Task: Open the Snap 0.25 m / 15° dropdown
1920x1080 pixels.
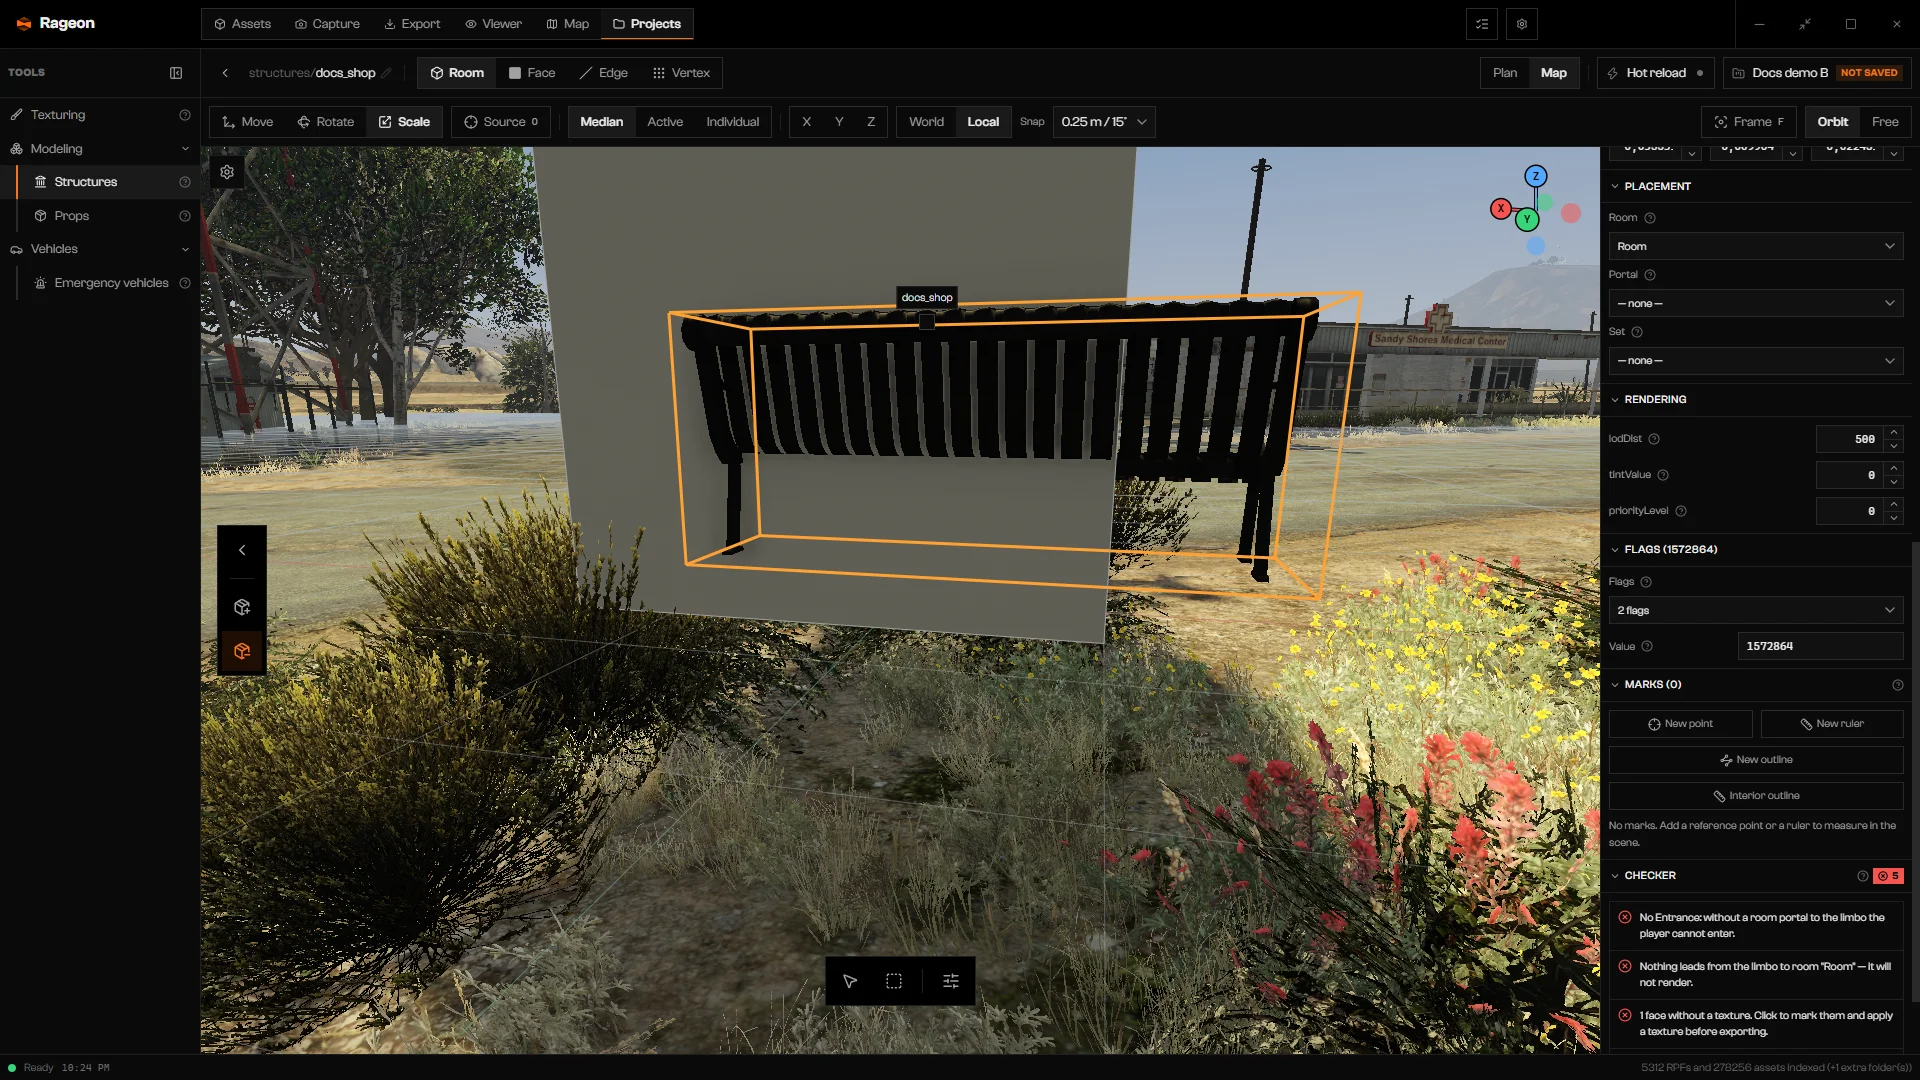Action: pyautogui.click(x=1104, y=122)
